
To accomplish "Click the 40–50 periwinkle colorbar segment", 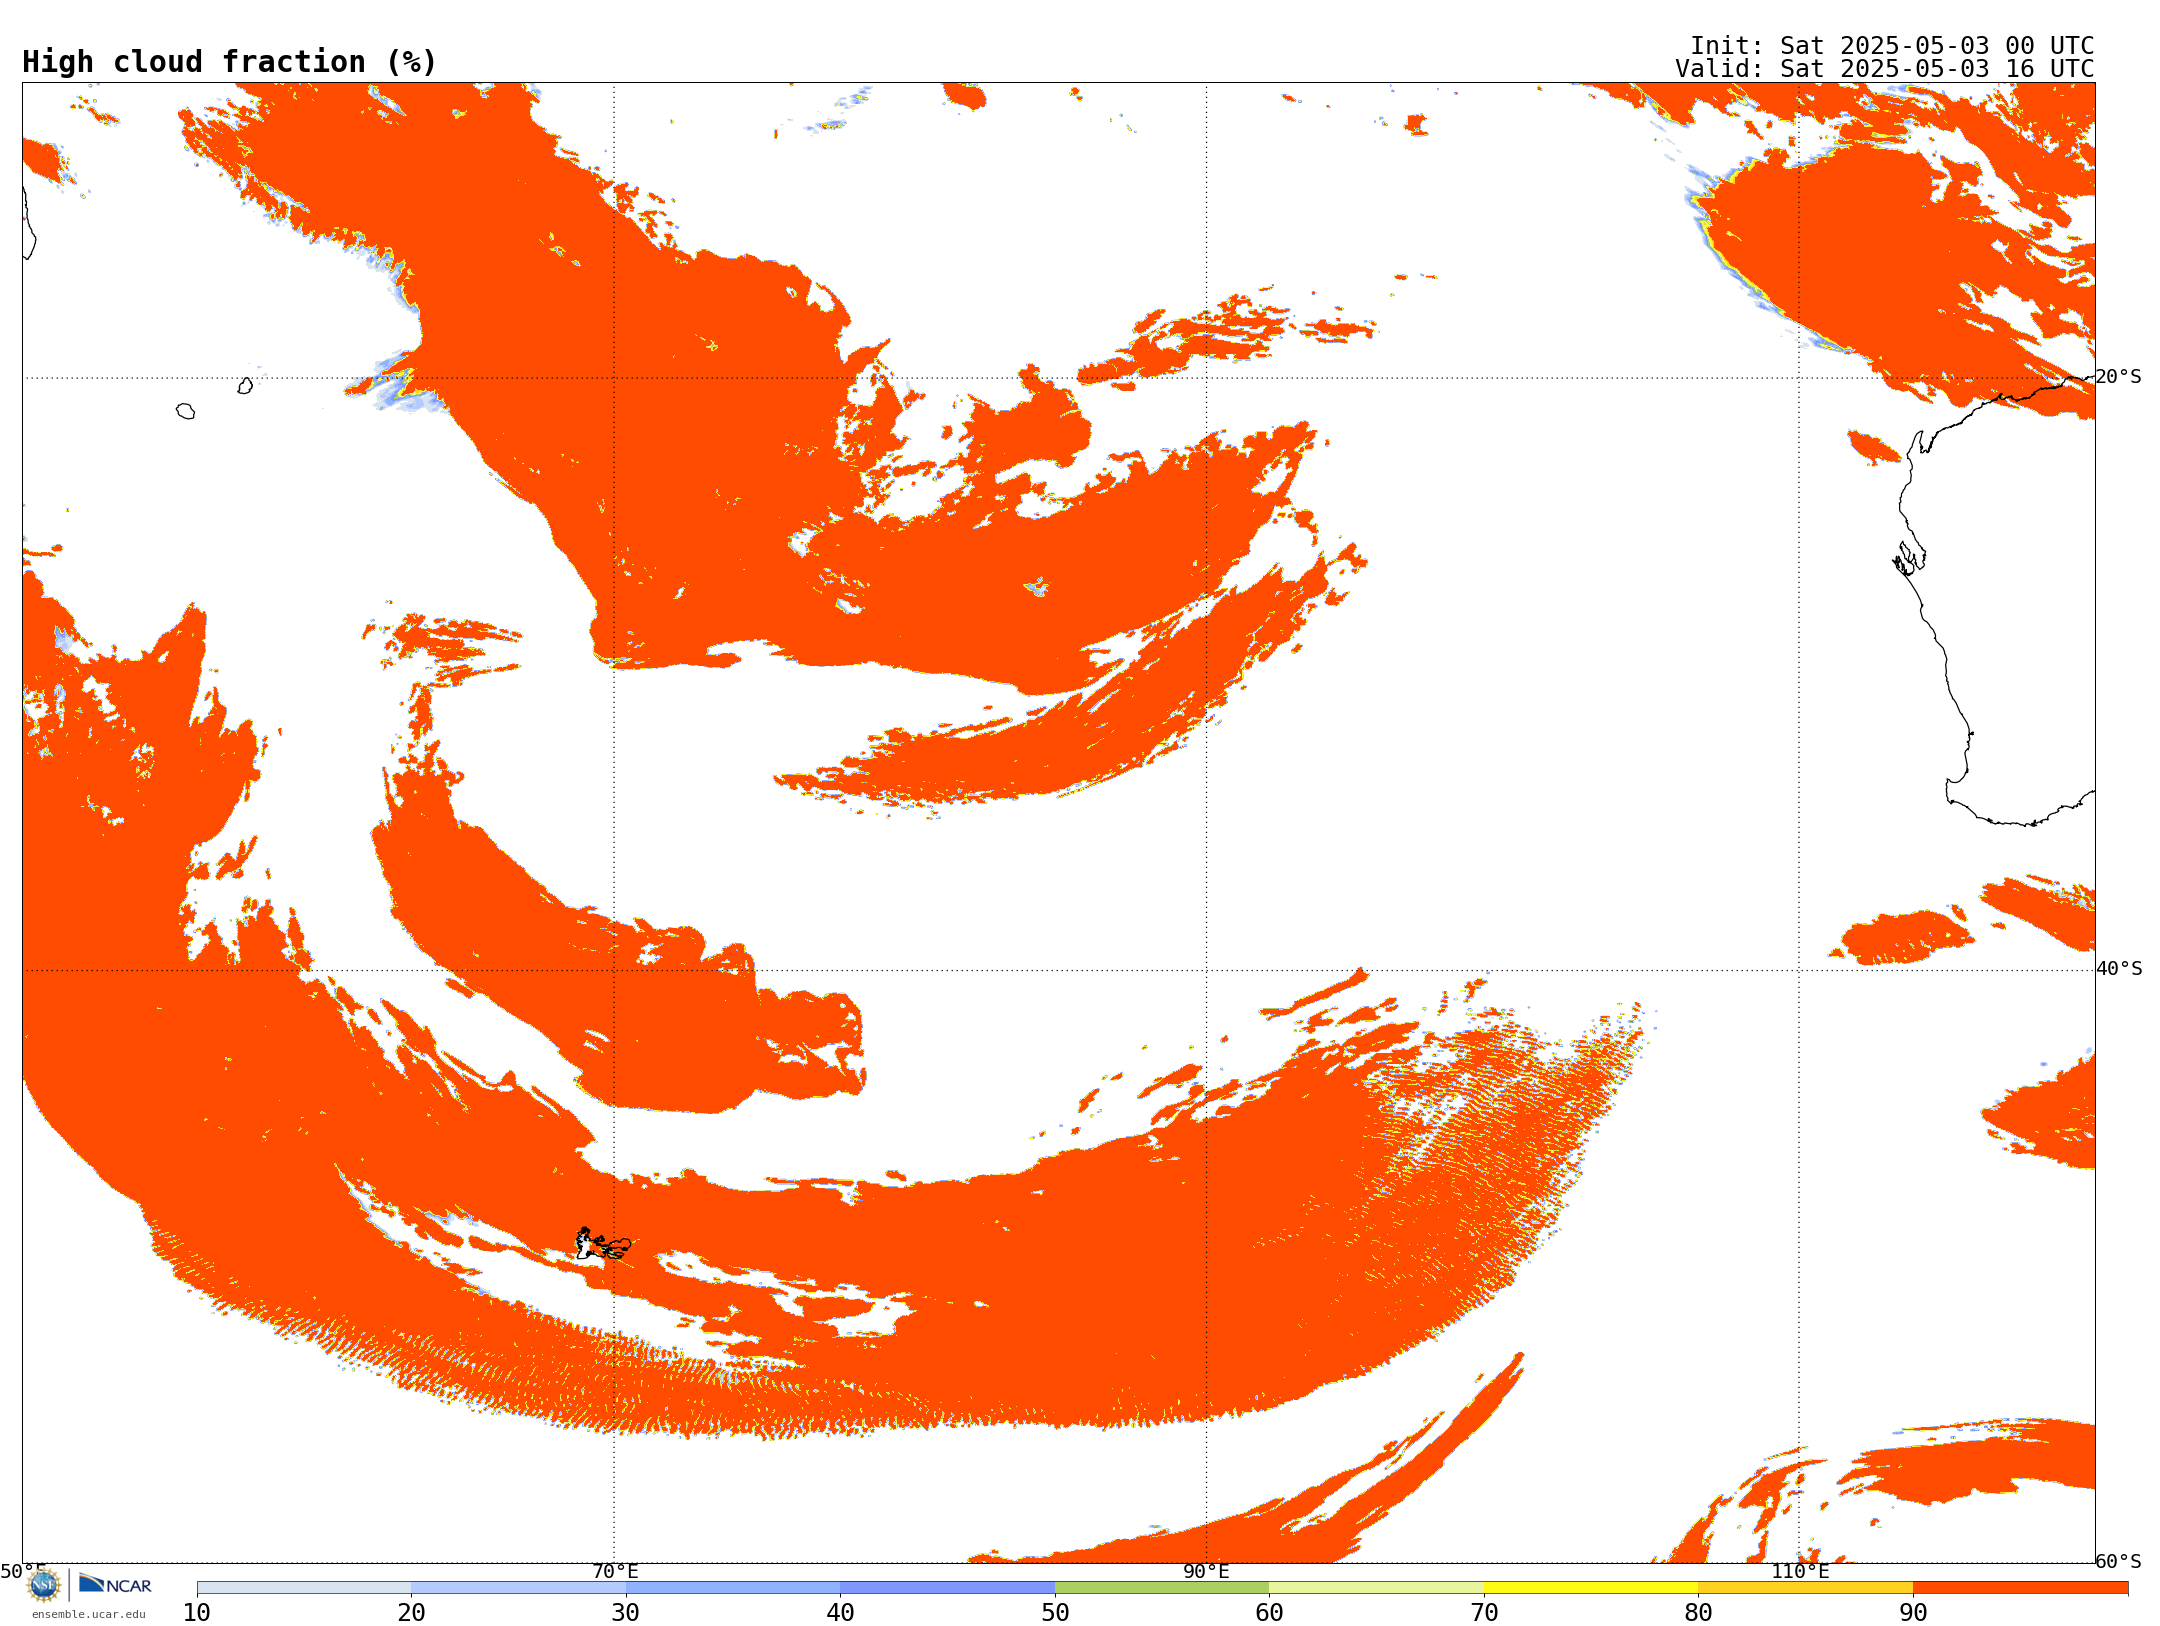I will pos(947,1588).
